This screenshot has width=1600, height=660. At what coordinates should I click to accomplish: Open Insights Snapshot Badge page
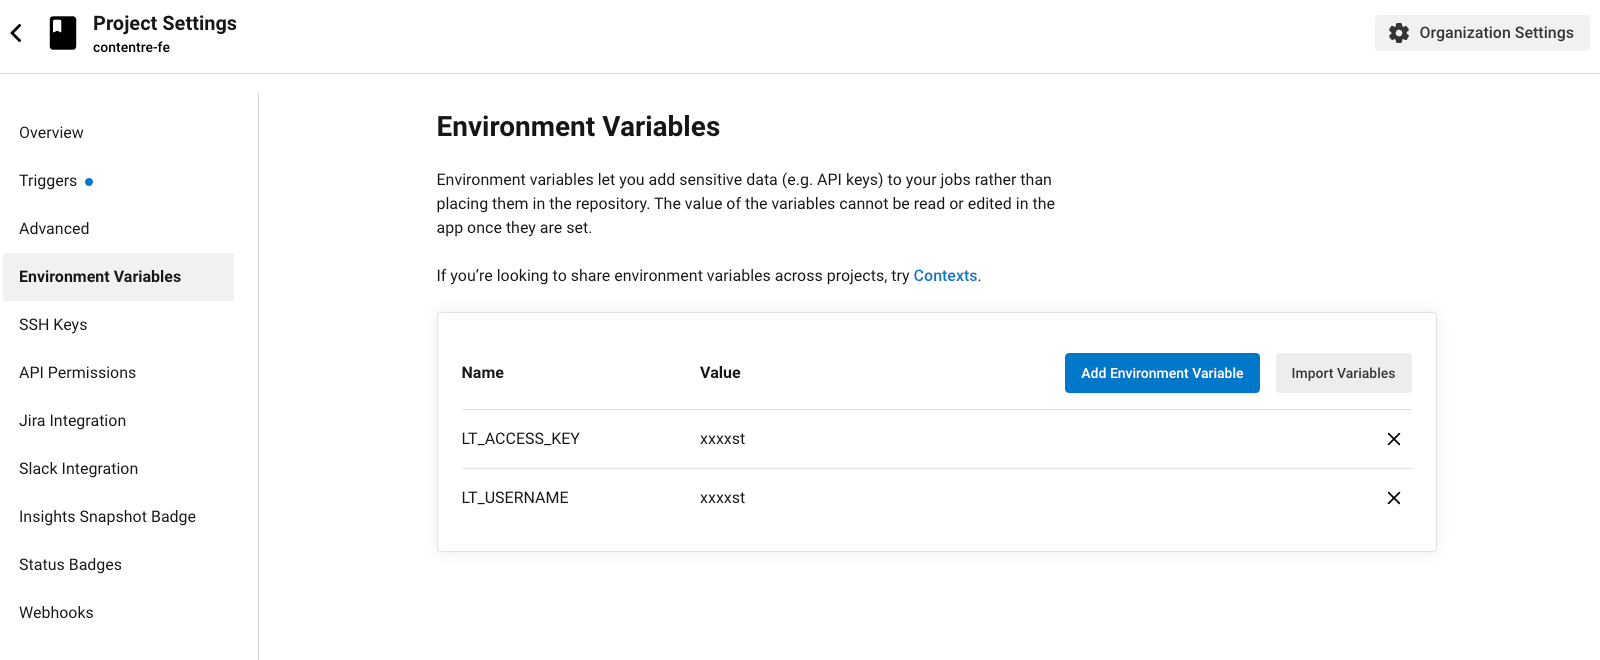pyautogui.click(x=107, y=517)
